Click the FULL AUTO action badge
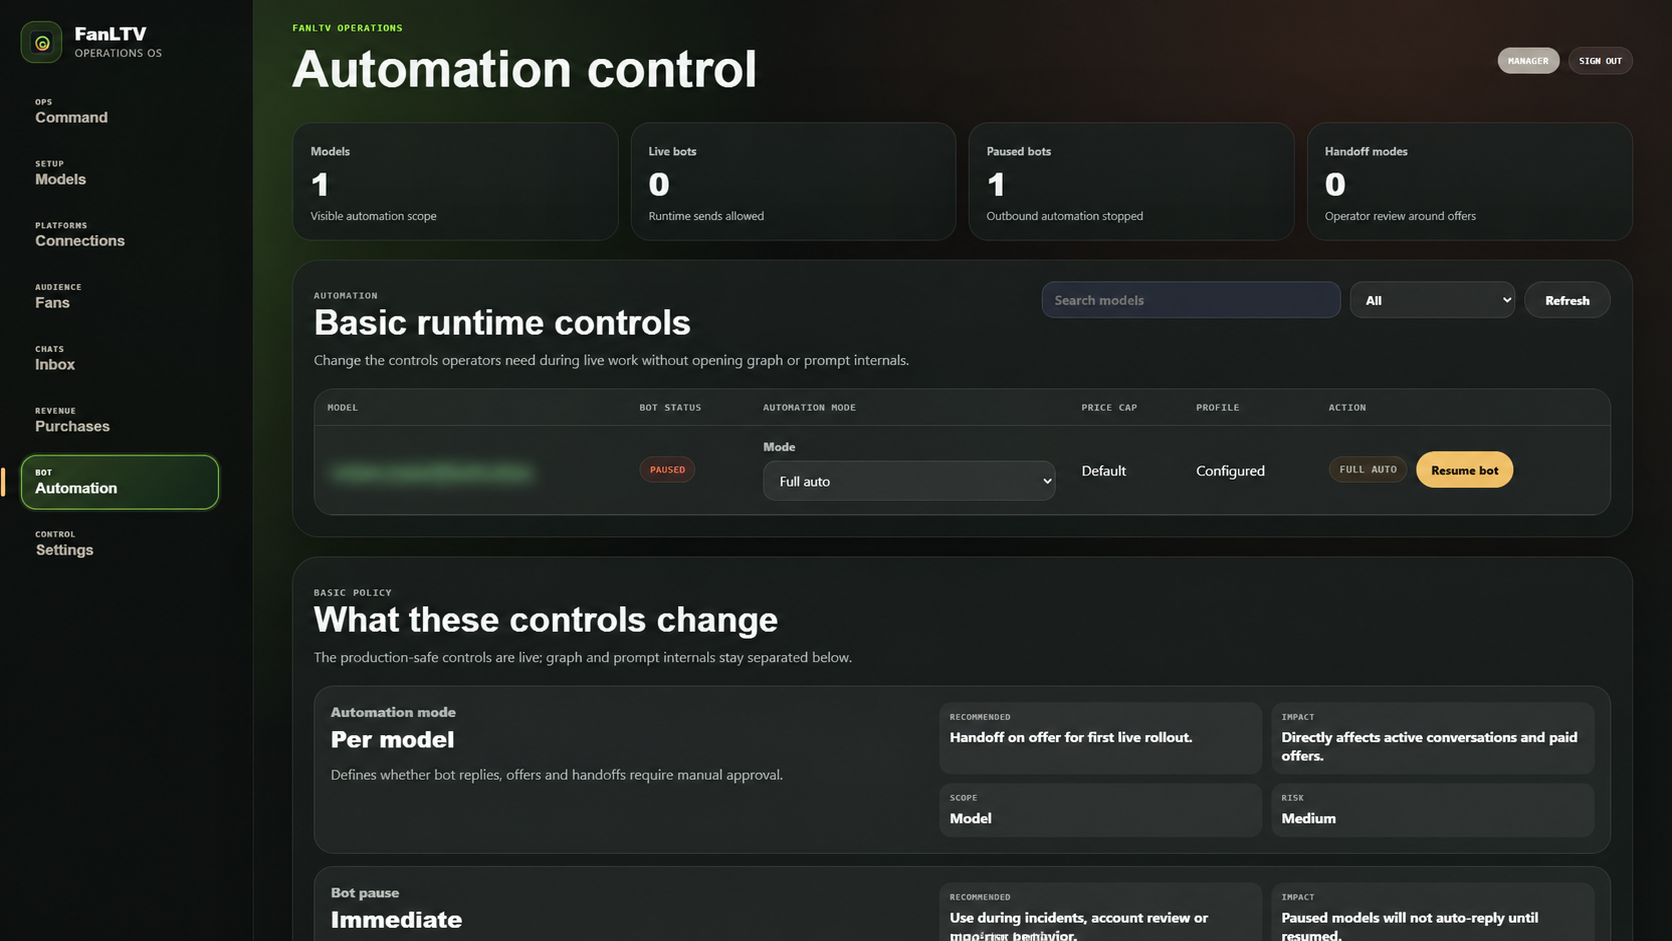The image size is (1672, 941). point(1368,469)
